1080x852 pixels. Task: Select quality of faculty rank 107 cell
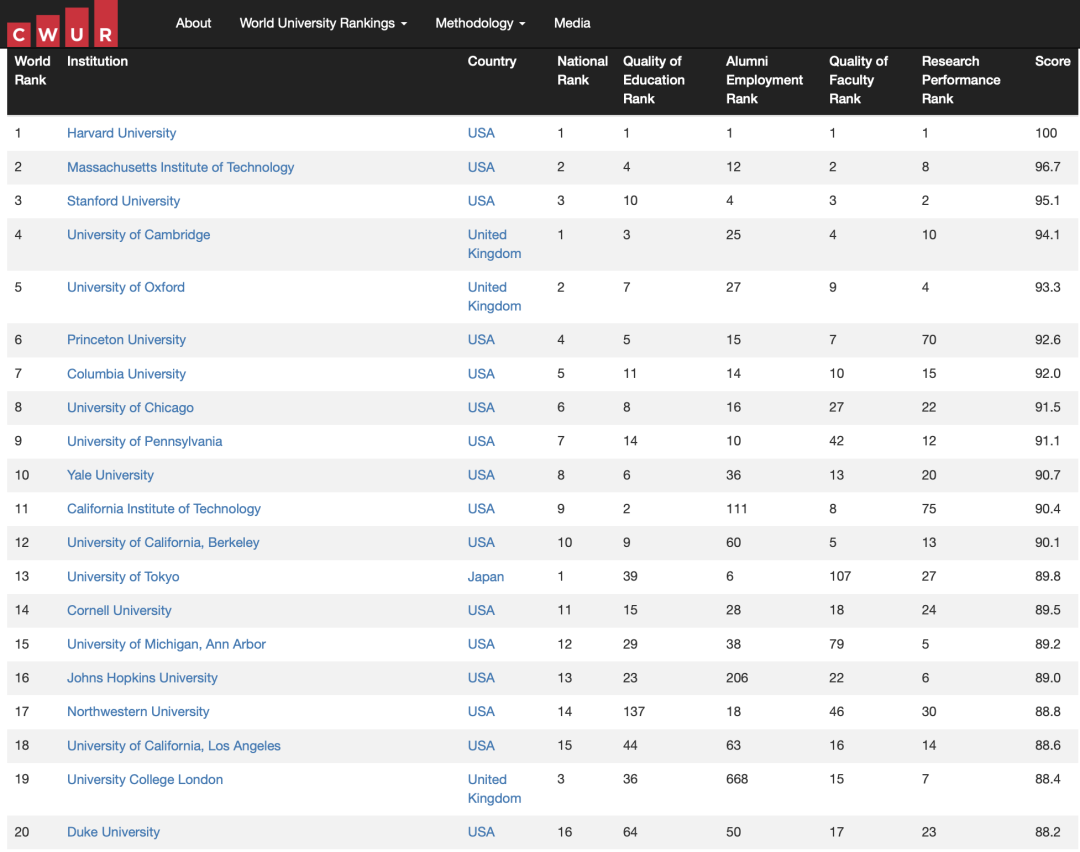[840, 576]
